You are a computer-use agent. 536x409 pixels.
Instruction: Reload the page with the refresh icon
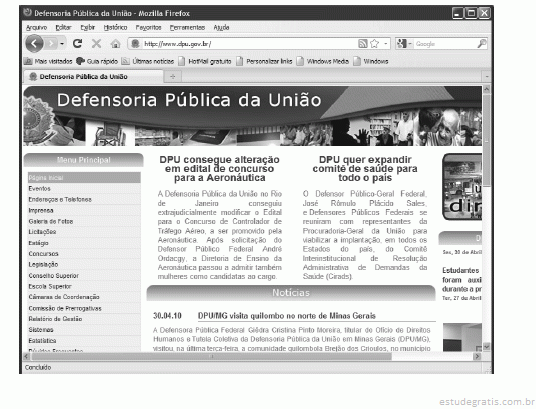point(78,43)
